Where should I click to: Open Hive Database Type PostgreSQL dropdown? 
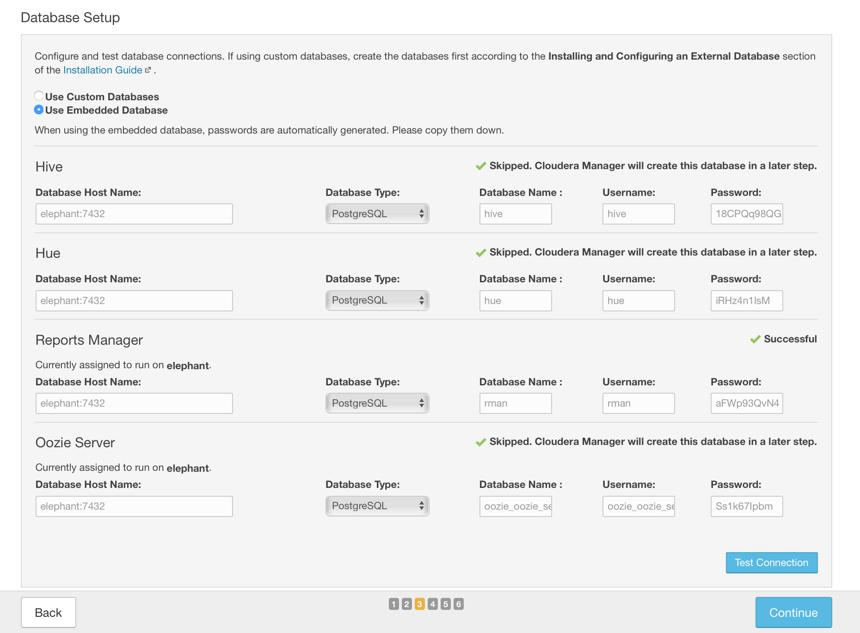click(377, 214)
